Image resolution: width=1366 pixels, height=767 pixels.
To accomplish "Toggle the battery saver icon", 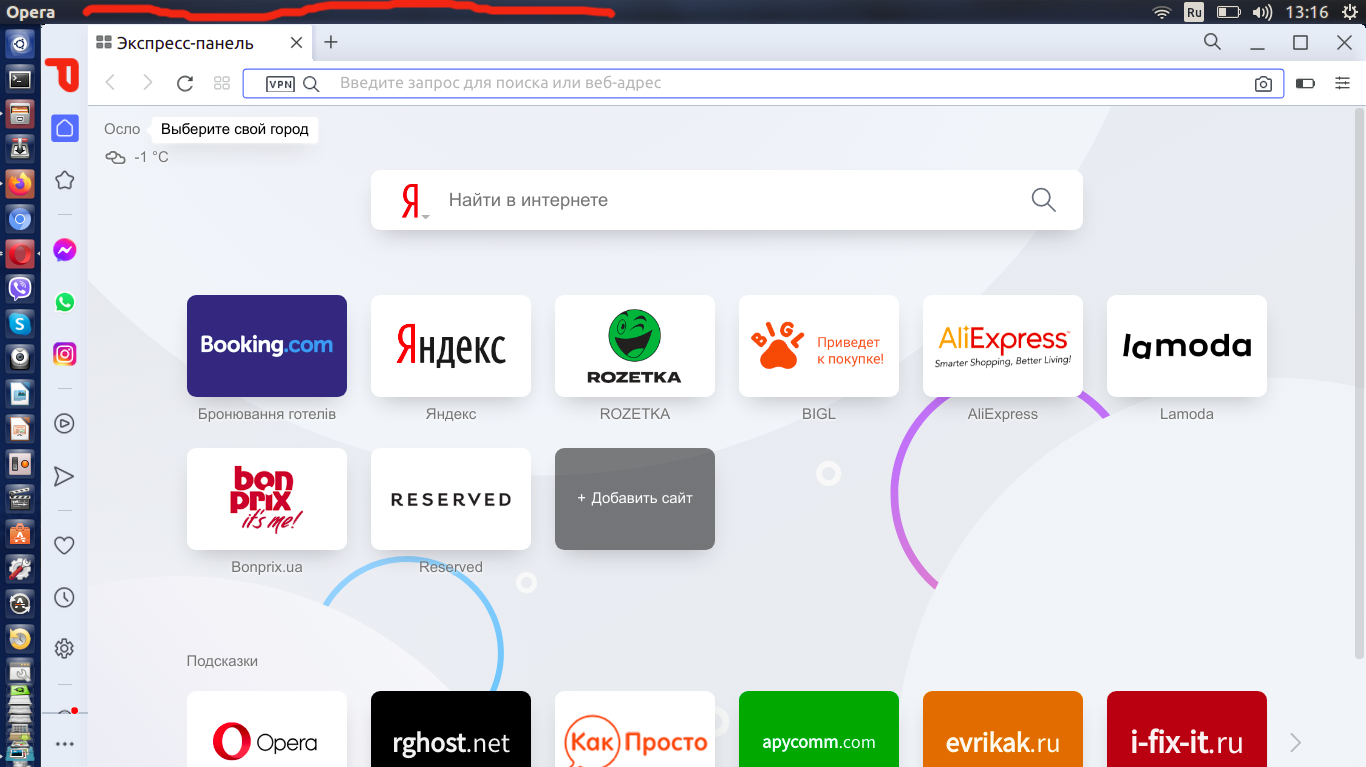I will 1305,83.
